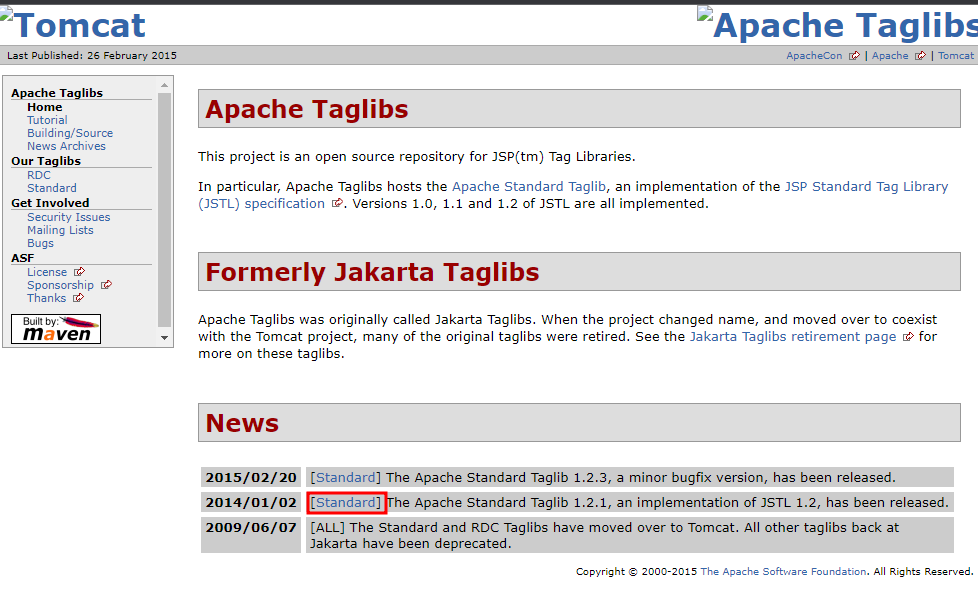Click the Apache Taglibs banner logo
978x606 pixels.
click(x=838, y=25)
